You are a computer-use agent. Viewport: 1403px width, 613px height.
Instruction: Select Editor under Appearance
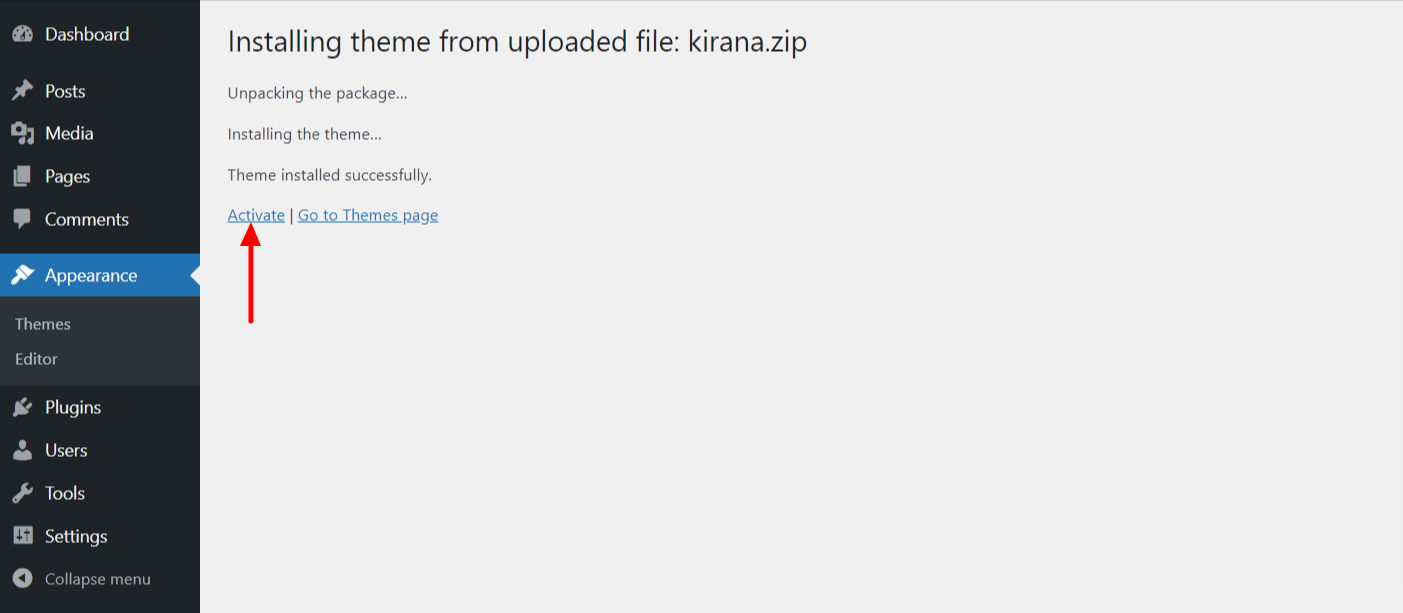pyautogui.click(x=36, y=358)
